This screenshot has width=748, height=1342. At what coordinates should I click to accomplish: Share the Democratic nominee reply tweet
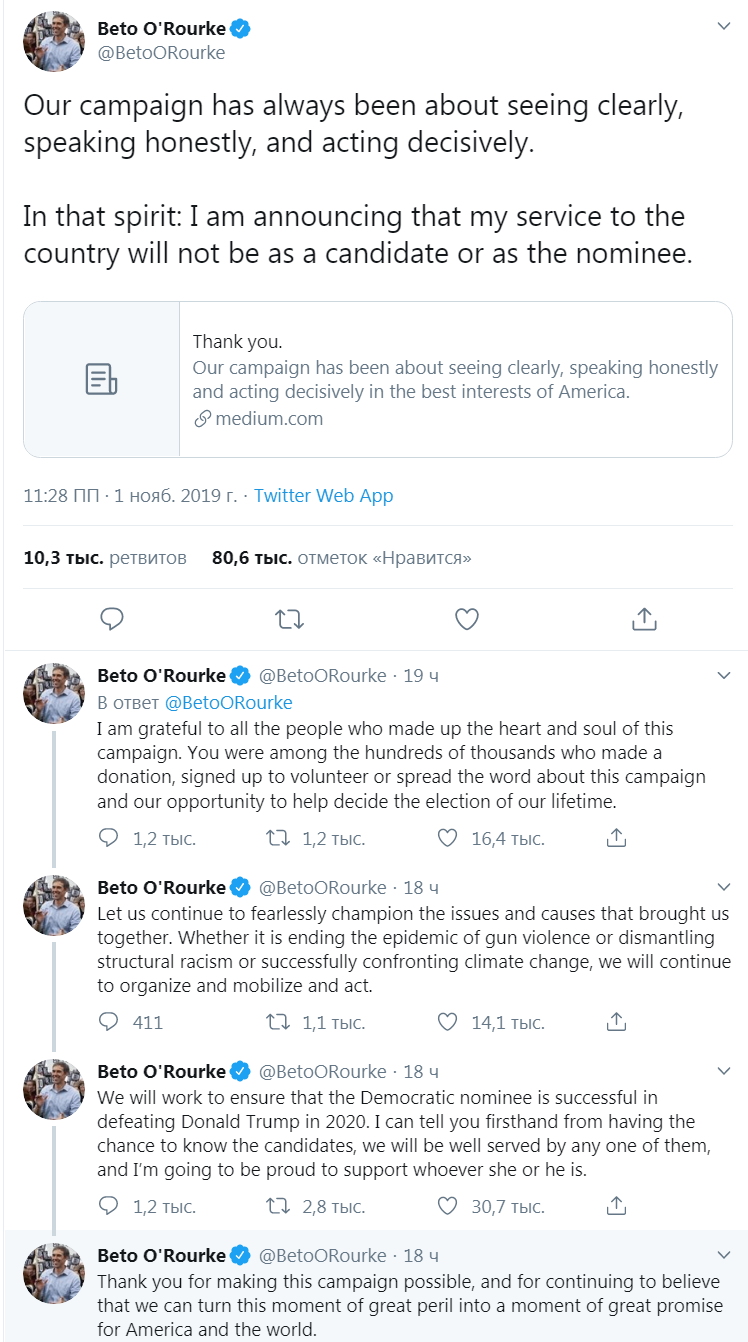tap(617, 1206)
